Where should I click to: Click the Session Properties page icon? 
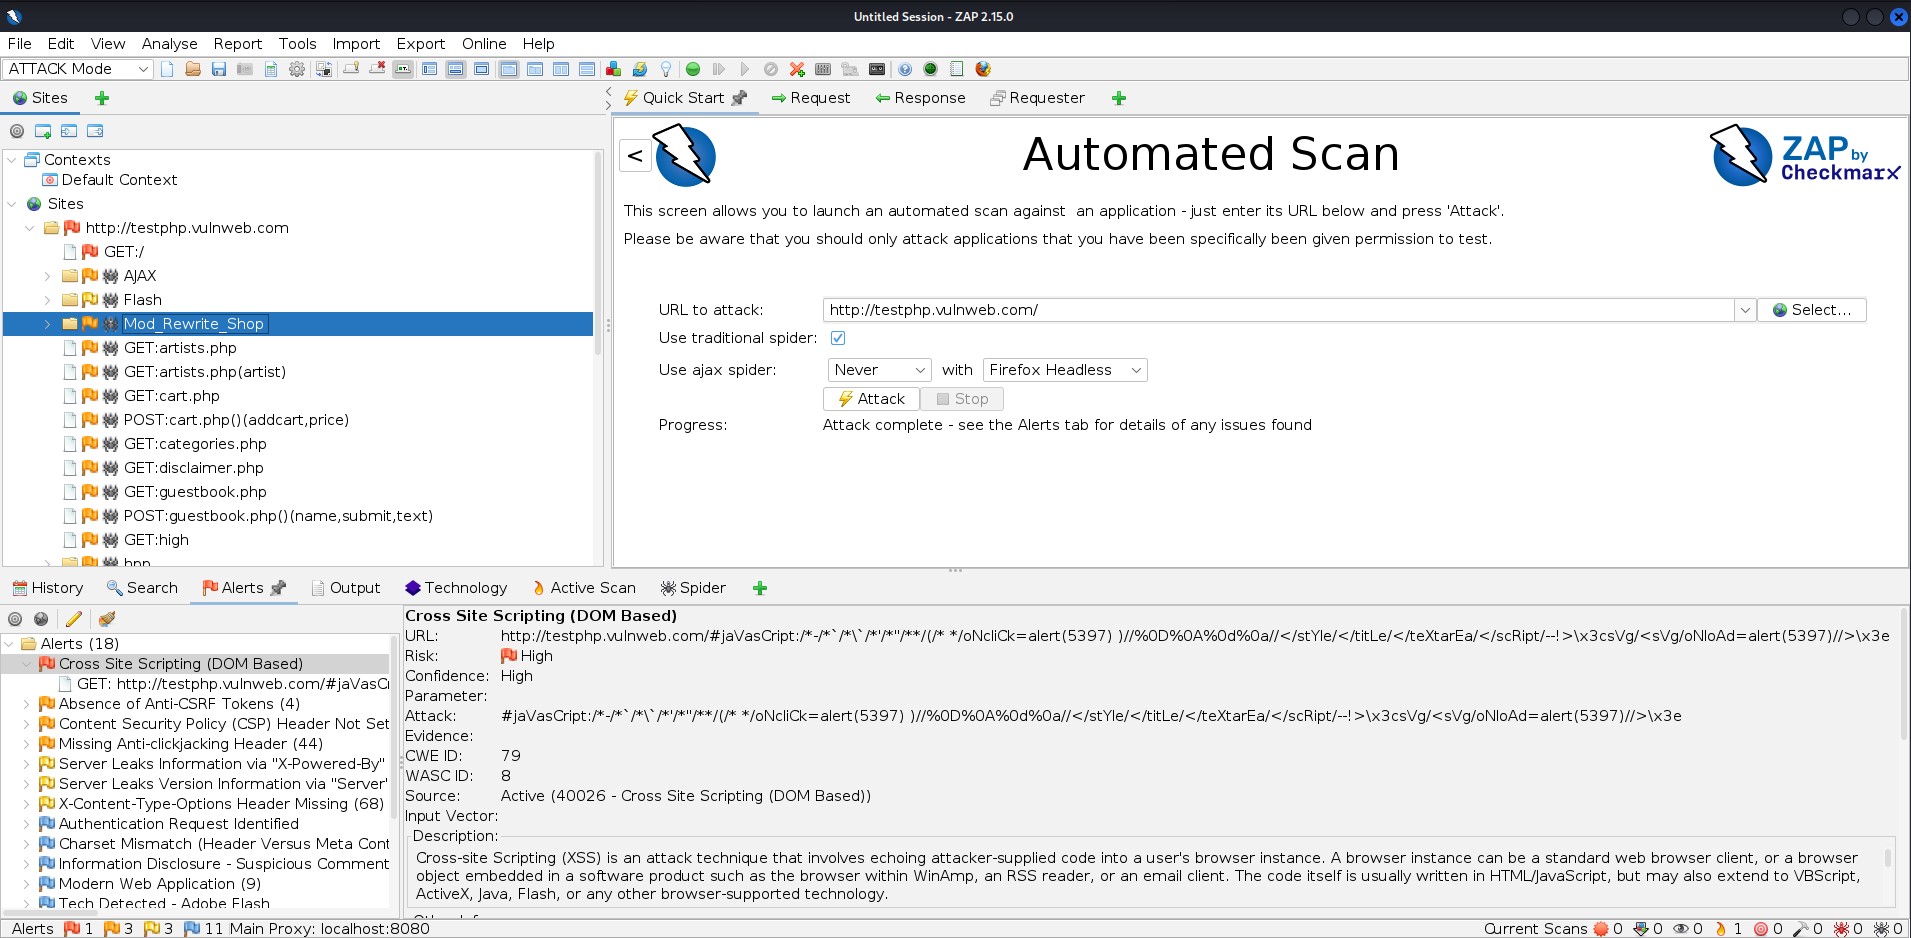[x=271, y=69]
